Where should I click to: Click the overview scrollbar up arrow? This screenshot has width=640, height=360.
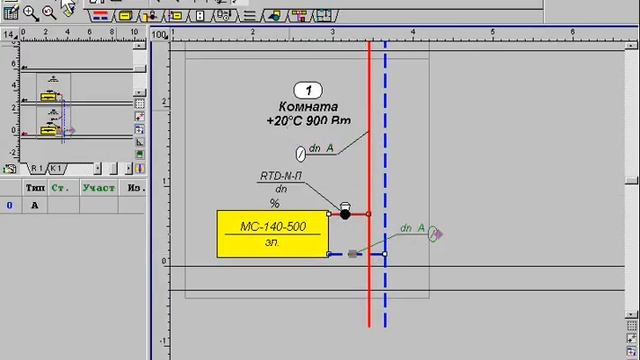coord(140,46)
